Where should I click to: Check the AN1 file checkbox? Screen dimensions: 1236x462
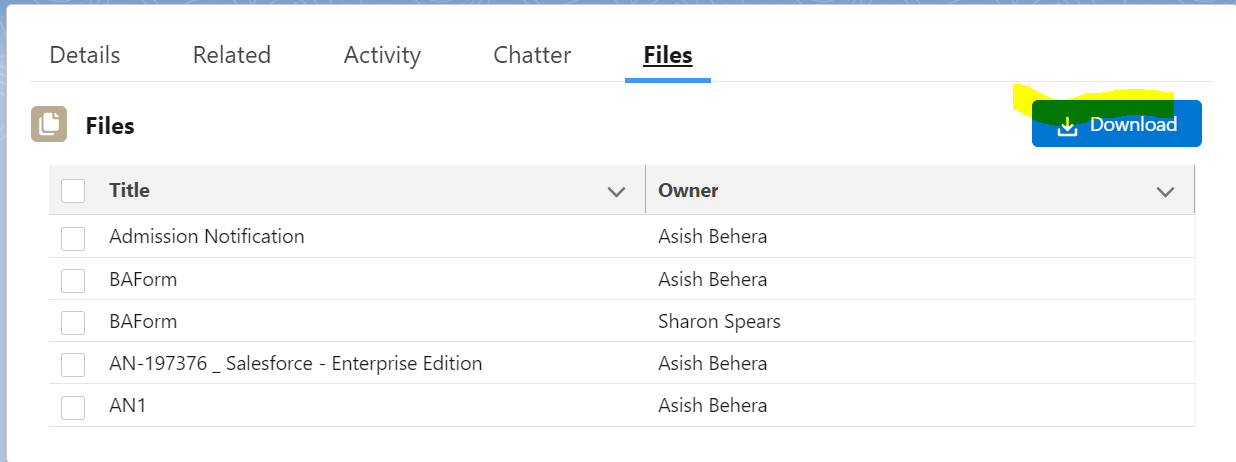[x=73, y=406]
